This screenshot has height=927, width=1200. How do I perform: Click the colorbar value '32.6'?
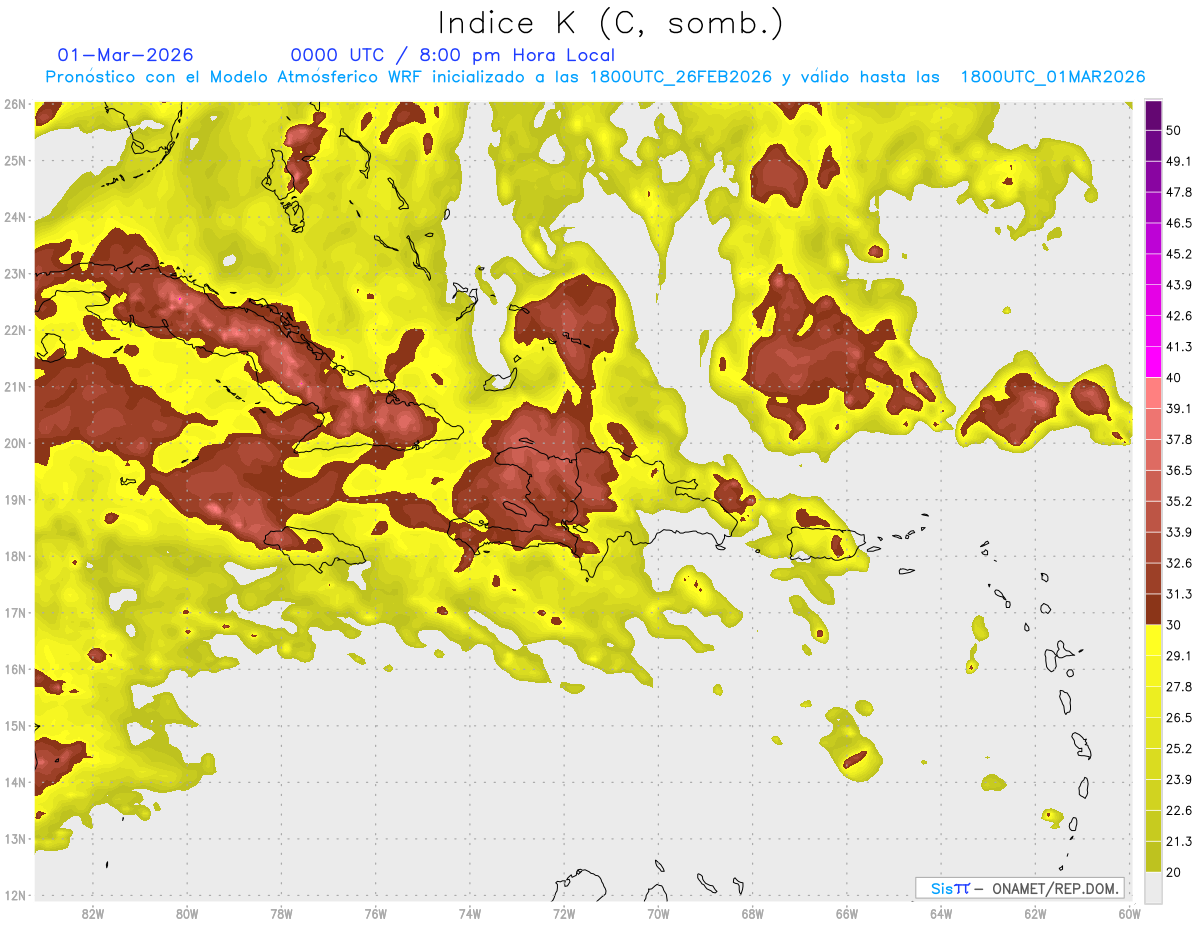1179,563
